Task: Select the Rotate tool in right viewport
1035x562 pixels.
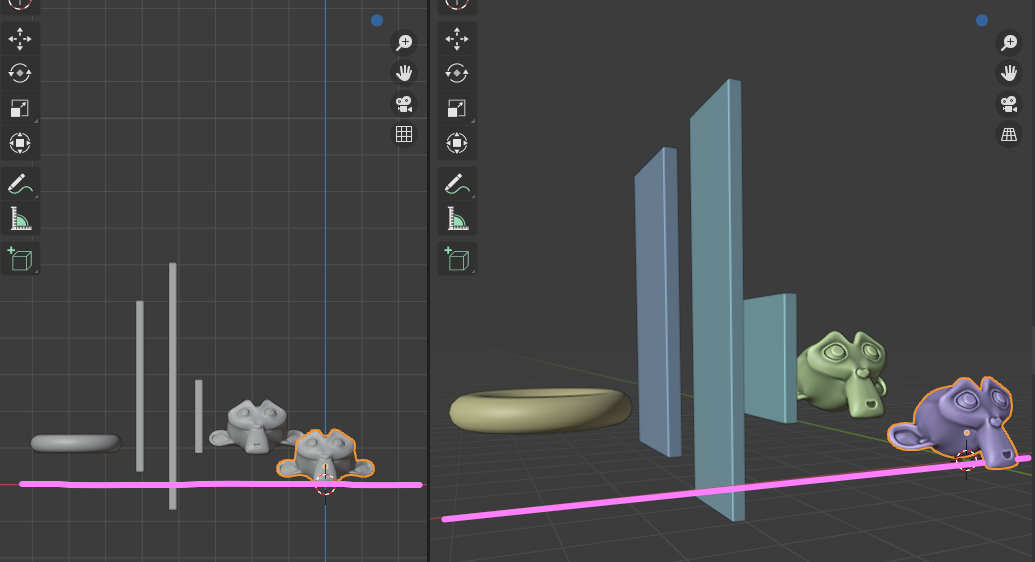Action: (x=457, y=73)
